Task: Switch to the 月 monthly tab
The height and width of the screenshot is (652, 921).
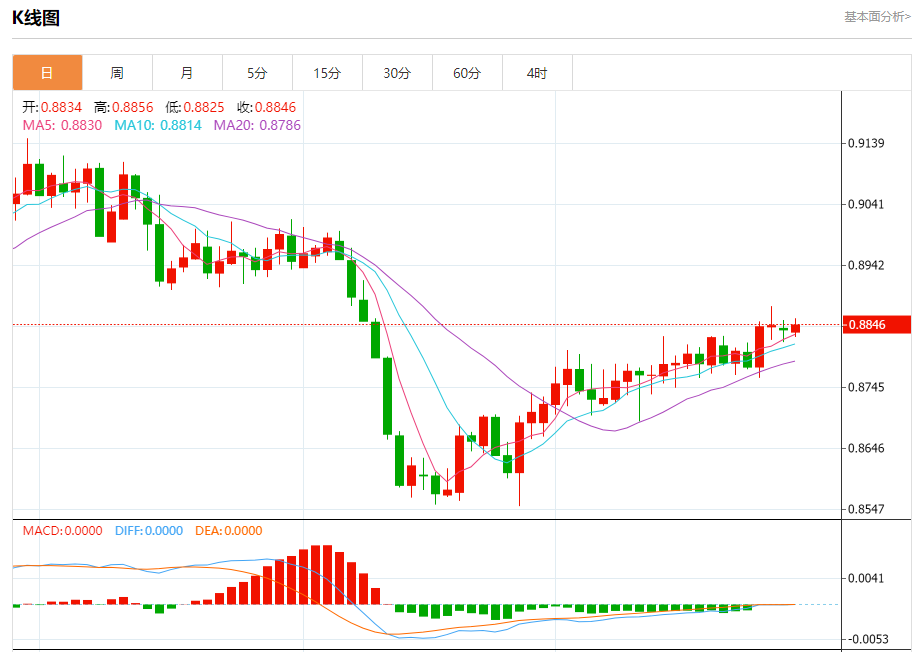Action: pos(187,73)
